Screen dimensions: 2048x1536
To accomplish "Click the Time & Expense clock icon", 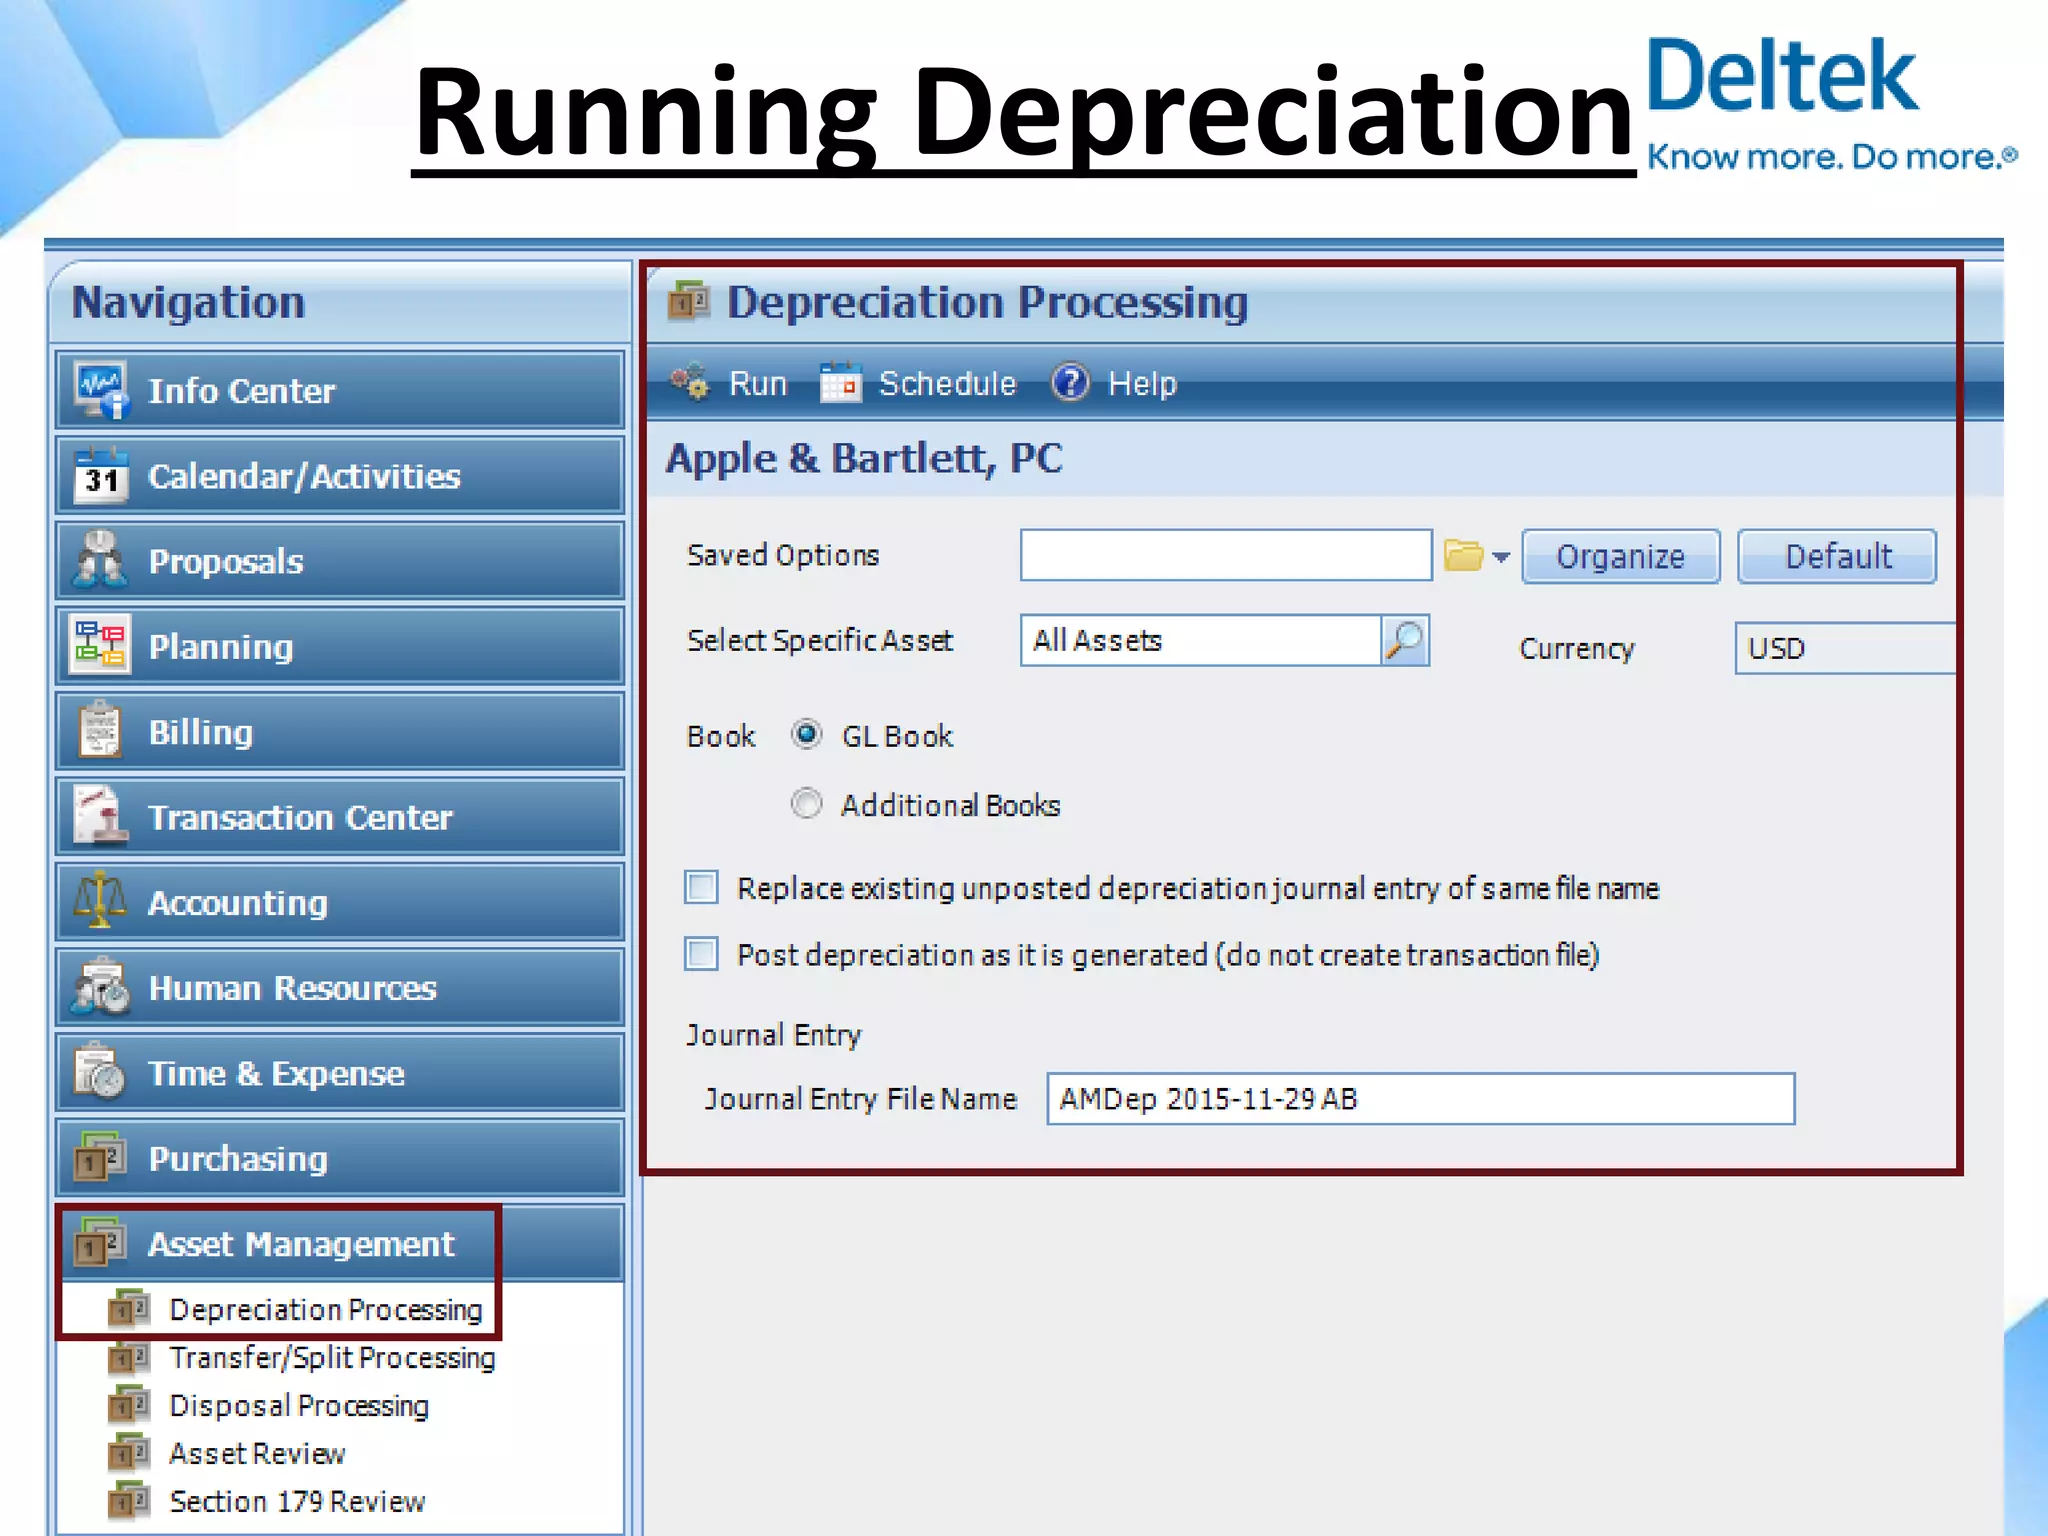I will (x=100, y=1073).
